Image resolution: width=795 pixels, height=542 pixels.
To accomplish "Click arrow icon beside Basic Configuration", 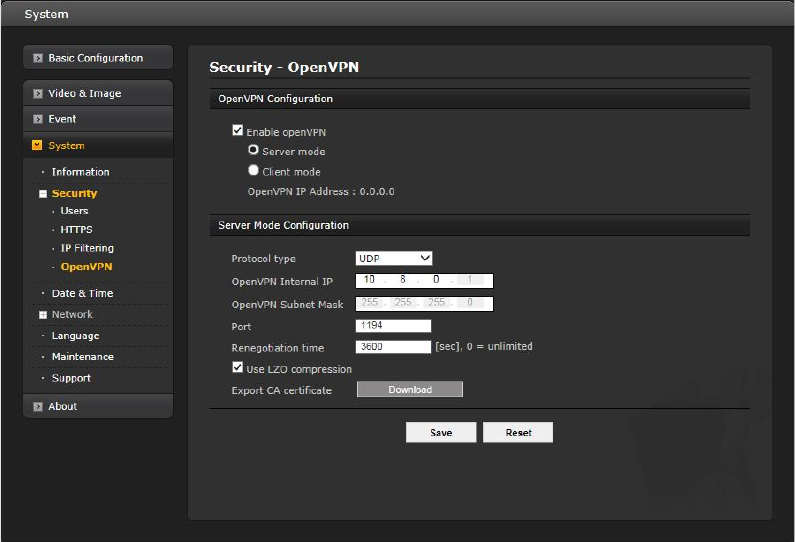I will pyautogui.click(x=38, y=58).
